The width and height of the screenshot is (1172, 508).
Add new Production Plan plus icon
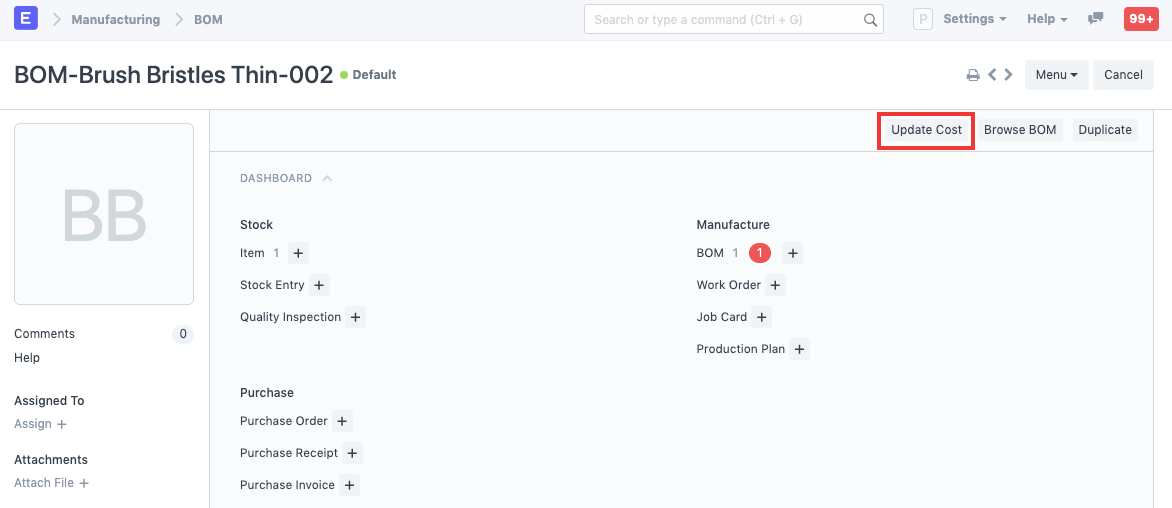[x=799, y=349]
